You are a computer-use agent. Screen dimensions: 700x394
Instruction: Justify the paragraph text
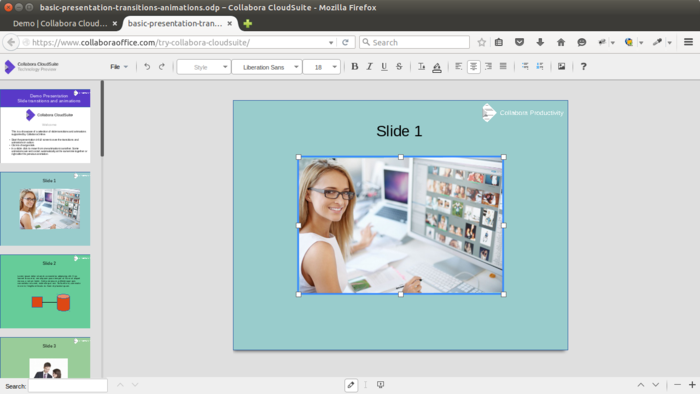pos(503,66)
